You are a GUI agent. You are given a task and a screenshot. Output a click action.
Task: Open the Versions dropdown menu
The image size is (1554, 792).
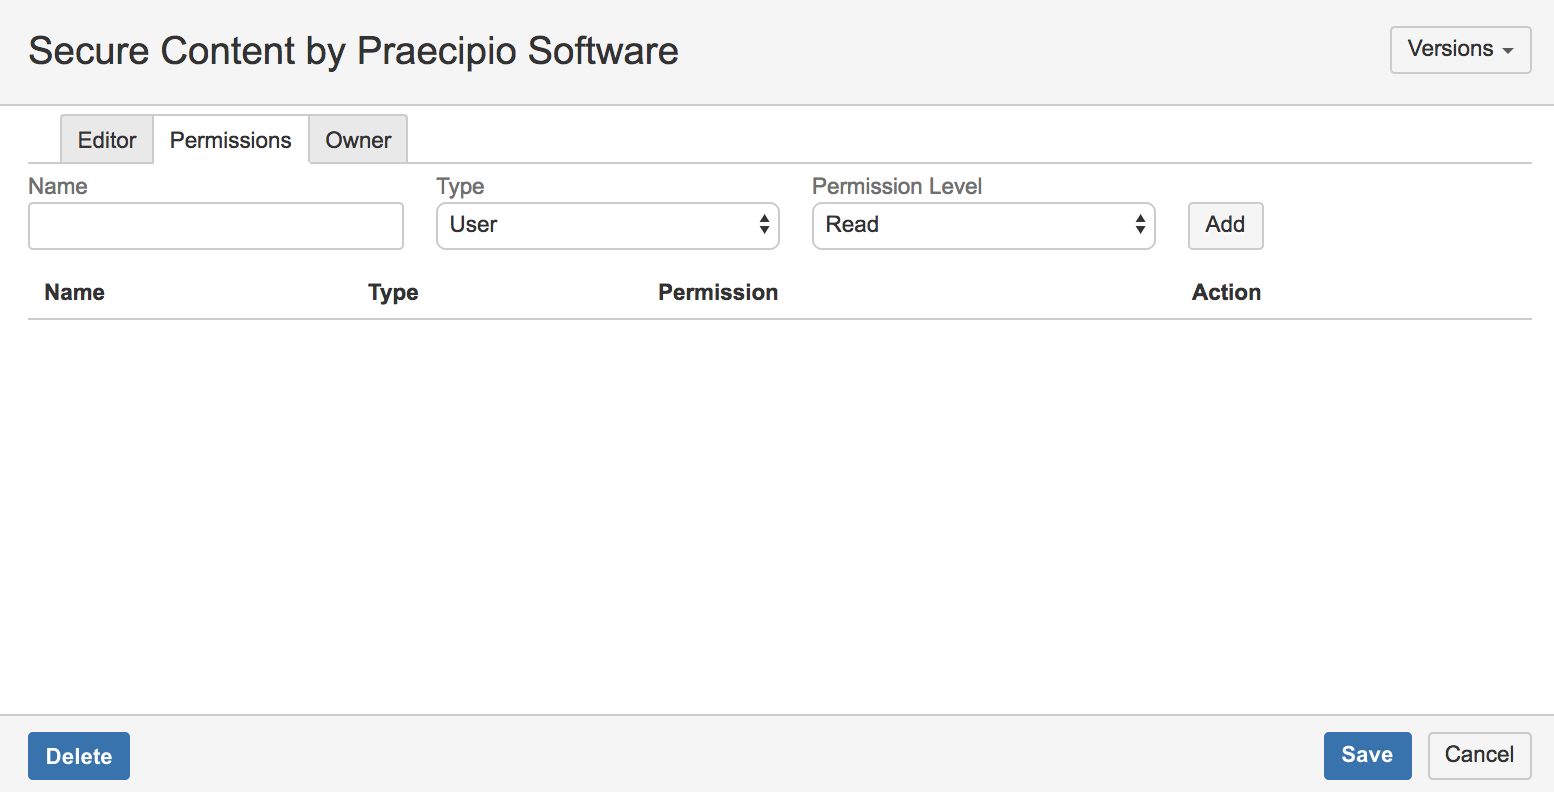[x=1460, y=50]
